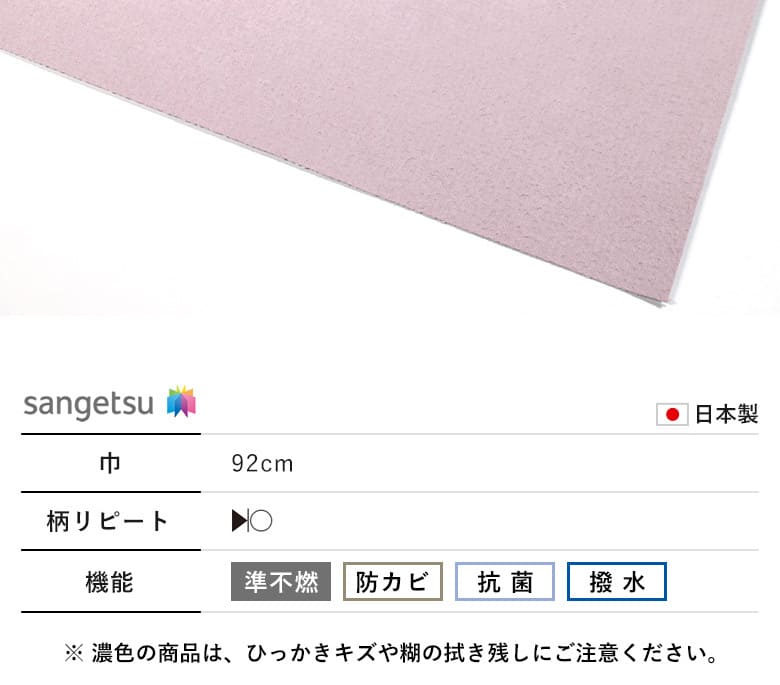Click the 巾 row header
The width and height of the screenshot is (780, 685).
(110, 463)
